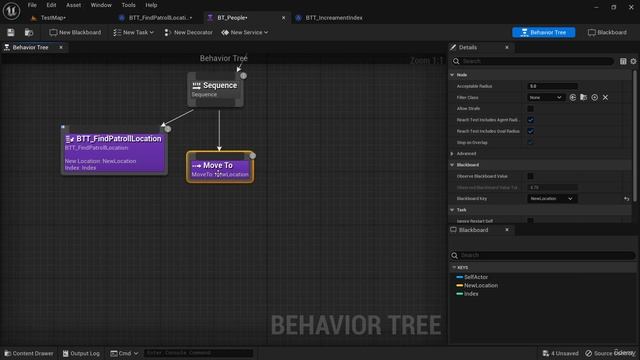640x360 pixels.
Task: Open Details panel settings gear
Action: pyautogui.click(x=633, y=61)
